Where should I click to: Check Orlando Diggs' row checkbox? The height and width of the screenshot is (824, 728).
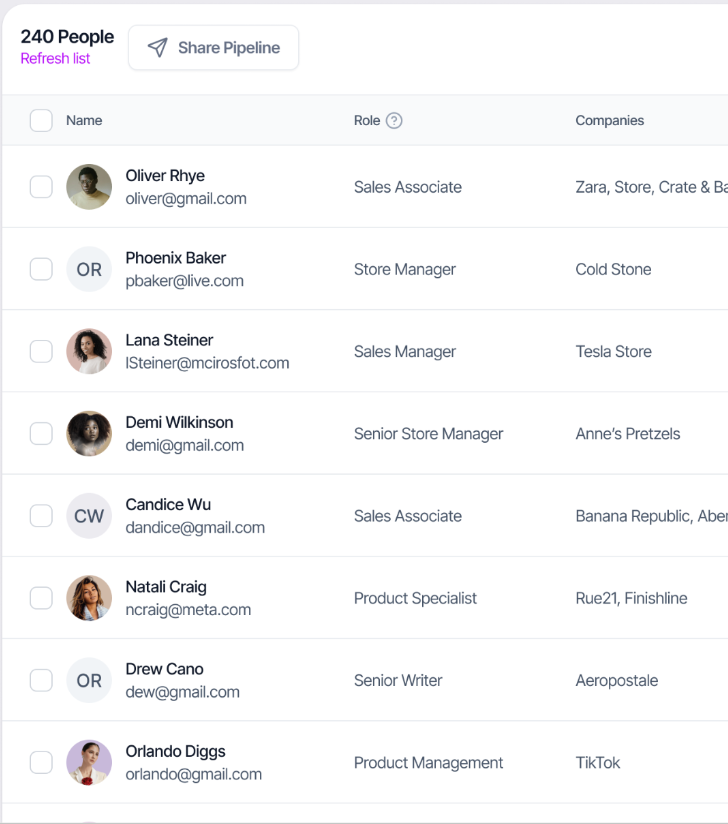click(41, 763)
